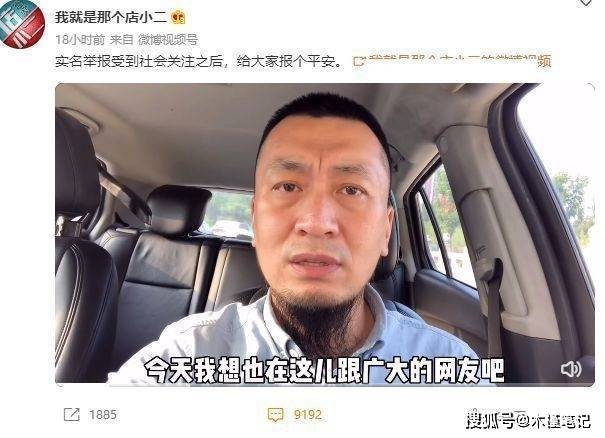This screenshot has height=438, width=605.
Task: Expand the post options chevron at top right
Action: click(586, 3)
